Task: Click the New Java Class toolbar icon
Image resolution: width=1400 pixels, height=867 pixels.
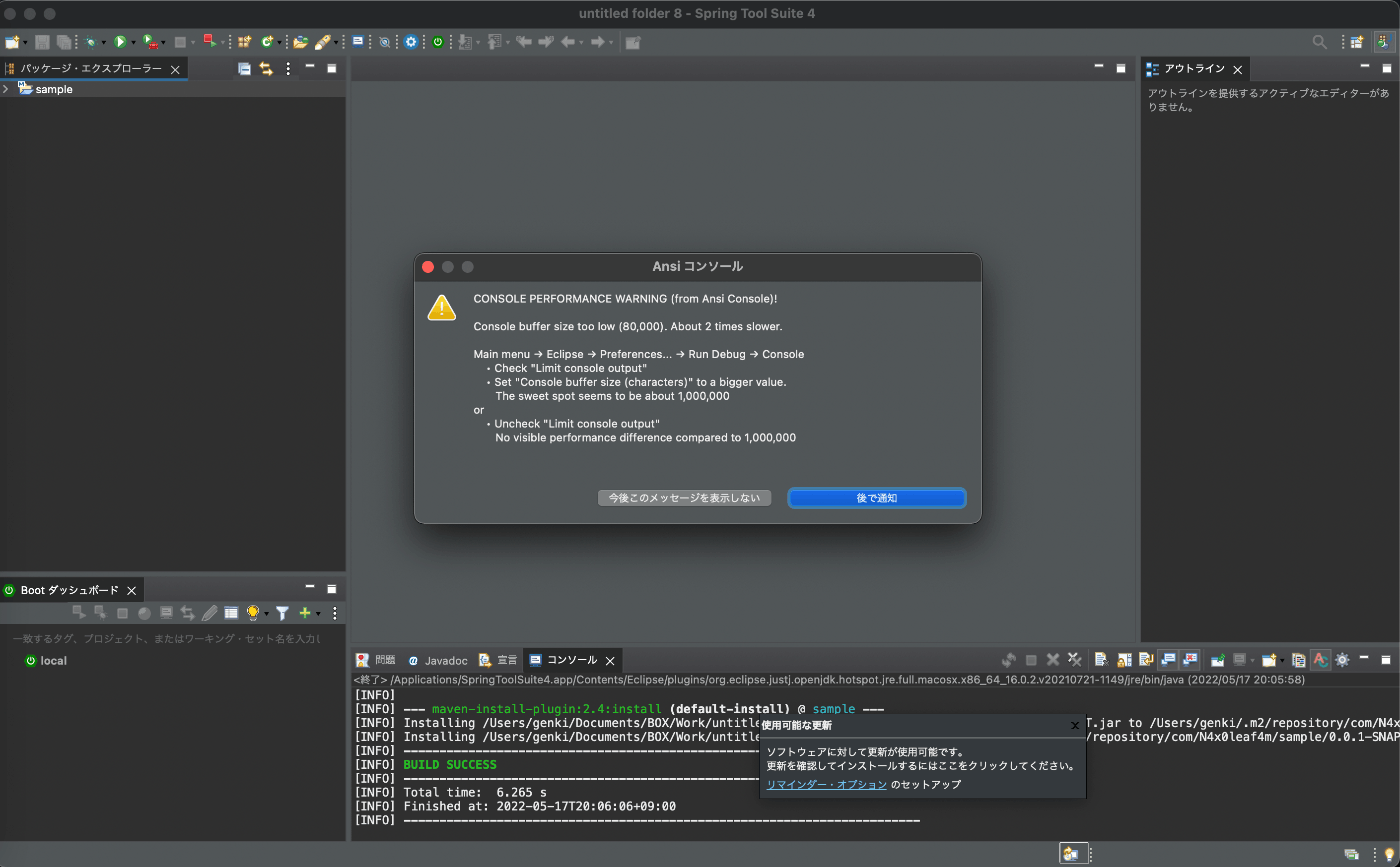Action: (267, 42)
